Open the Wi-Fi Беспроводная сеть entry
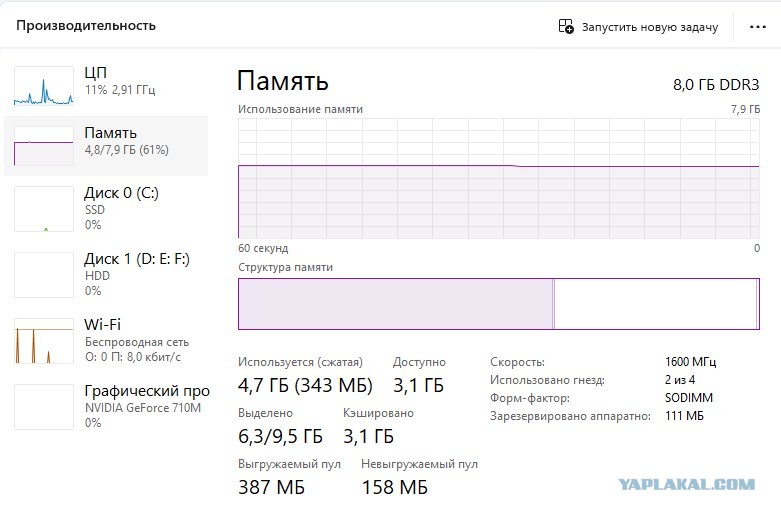This screenshot has height=514, width=781. coord(106,341)
